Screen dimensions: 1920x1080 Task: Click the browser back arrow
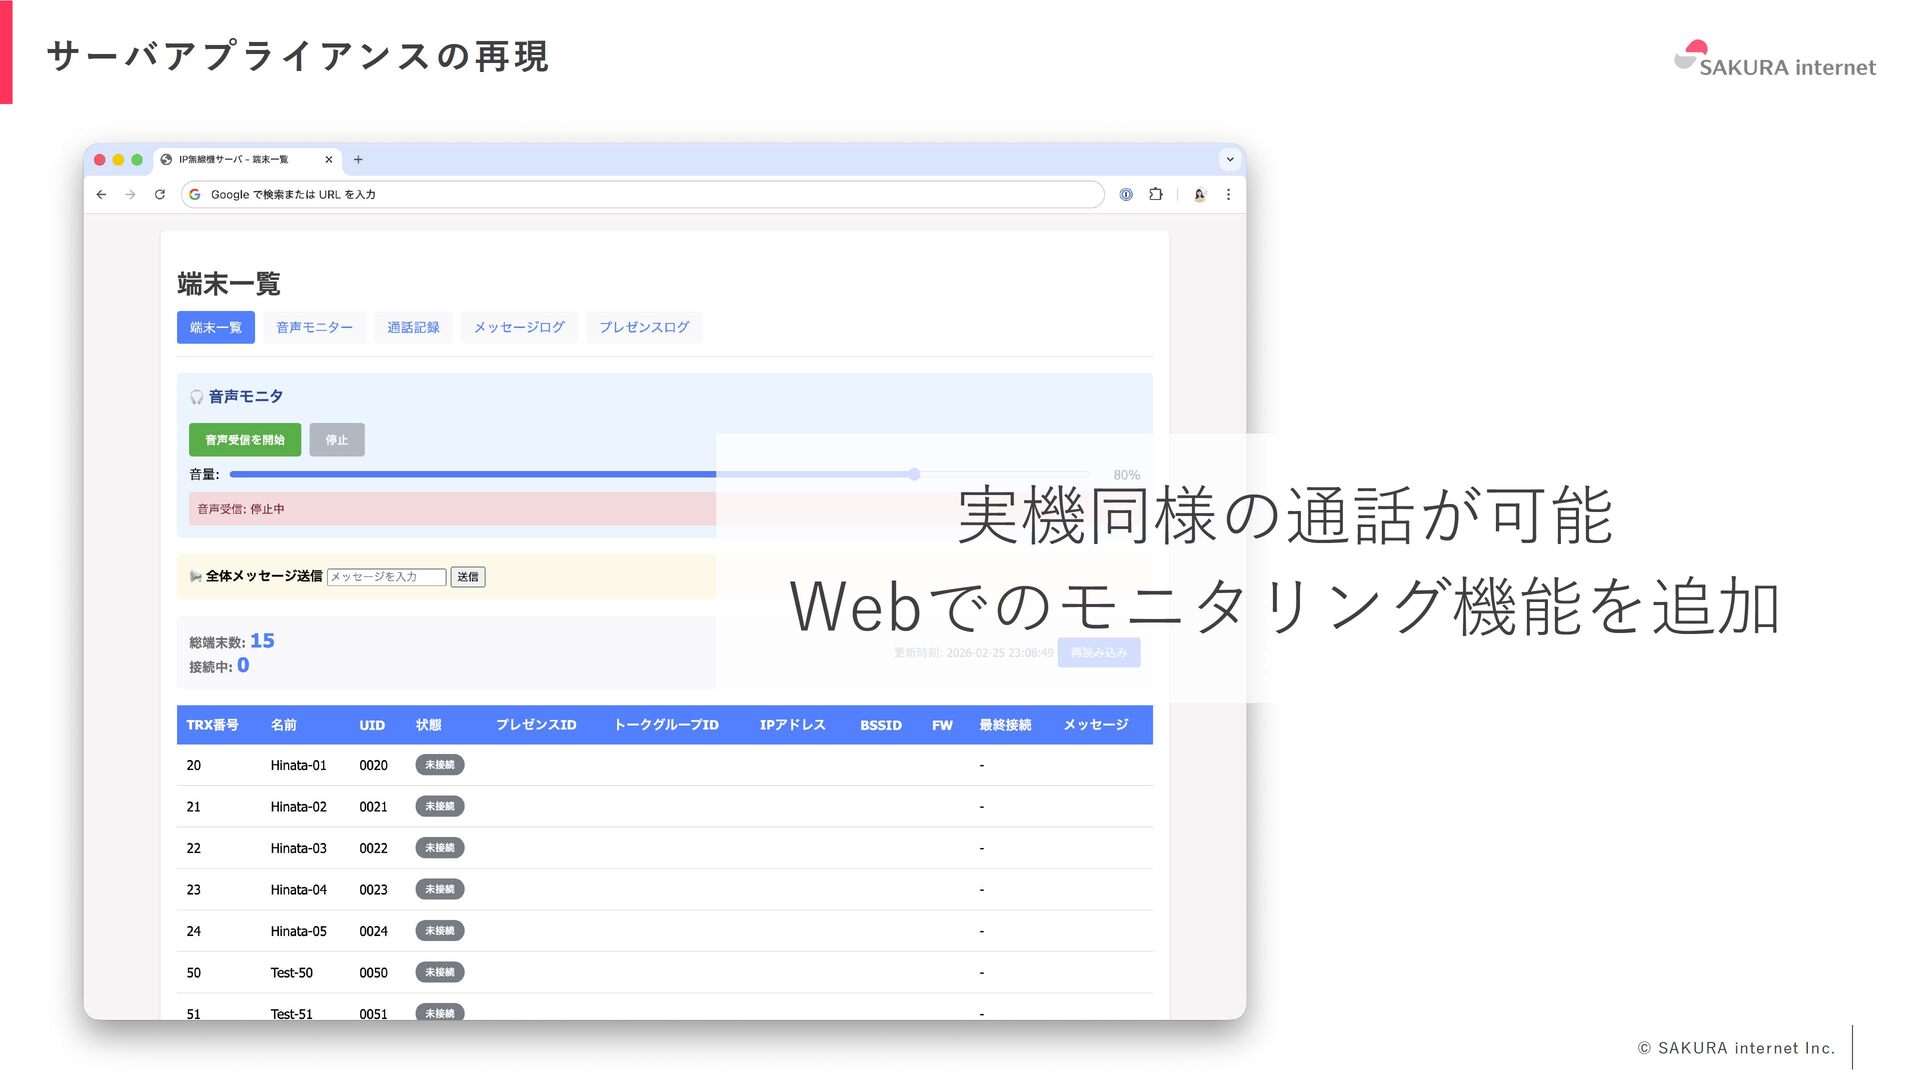[101, 195]
